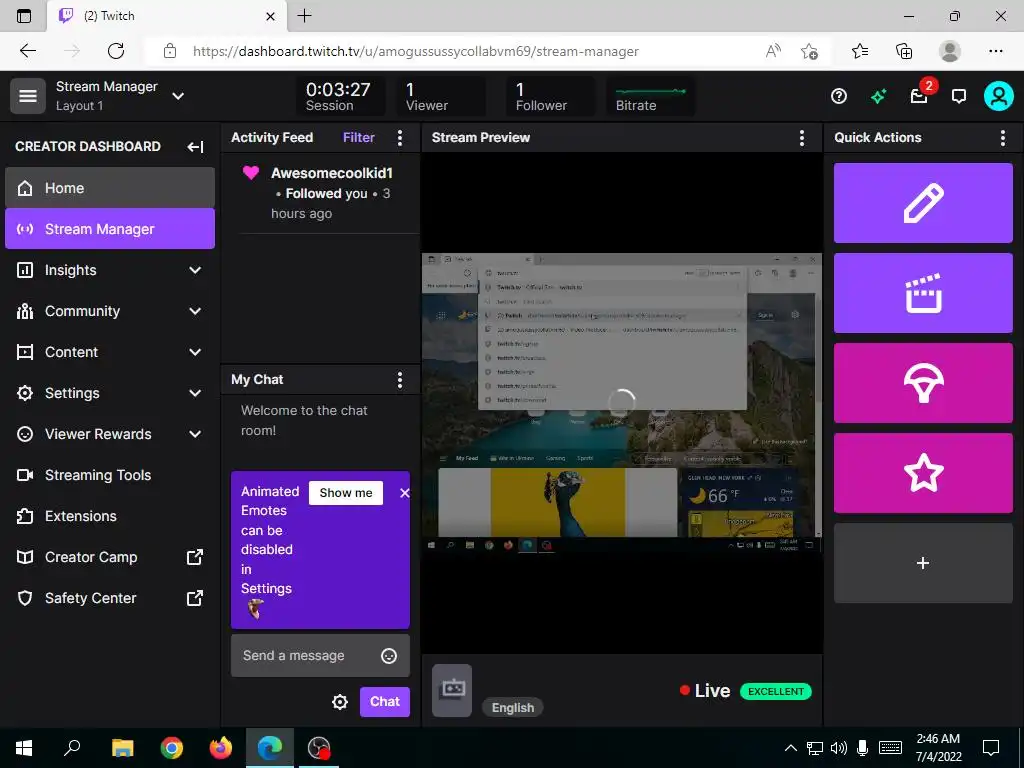Image resolution: width=1024 pixels, height=768 pixels.
Task: Open the user profile avatar menu
Action: (x=999, y=96)
